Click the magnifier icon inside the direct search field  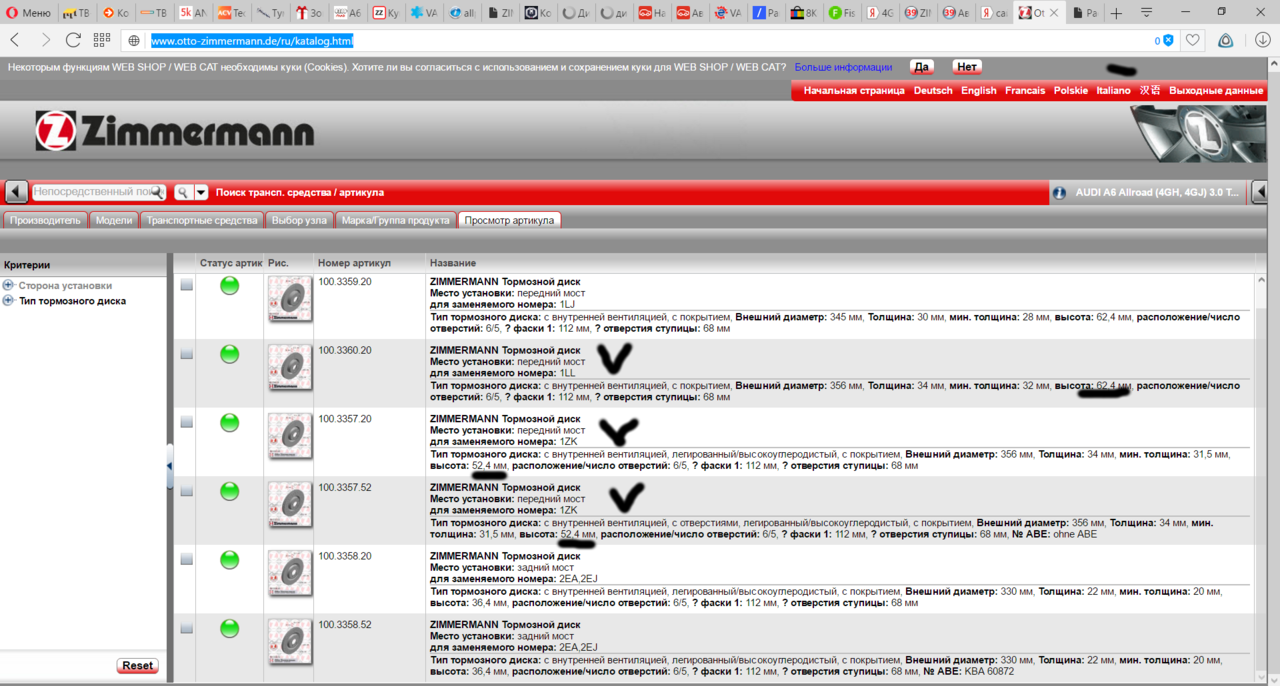[x=157, y=192]
